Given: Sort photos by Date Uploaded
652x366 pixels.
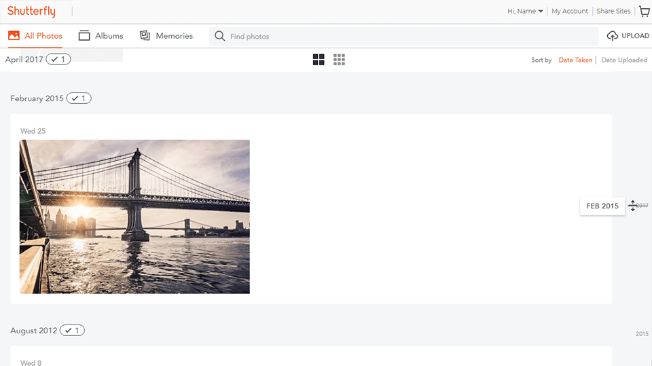Looking at the screenshot, I should [x=624, y=60].
